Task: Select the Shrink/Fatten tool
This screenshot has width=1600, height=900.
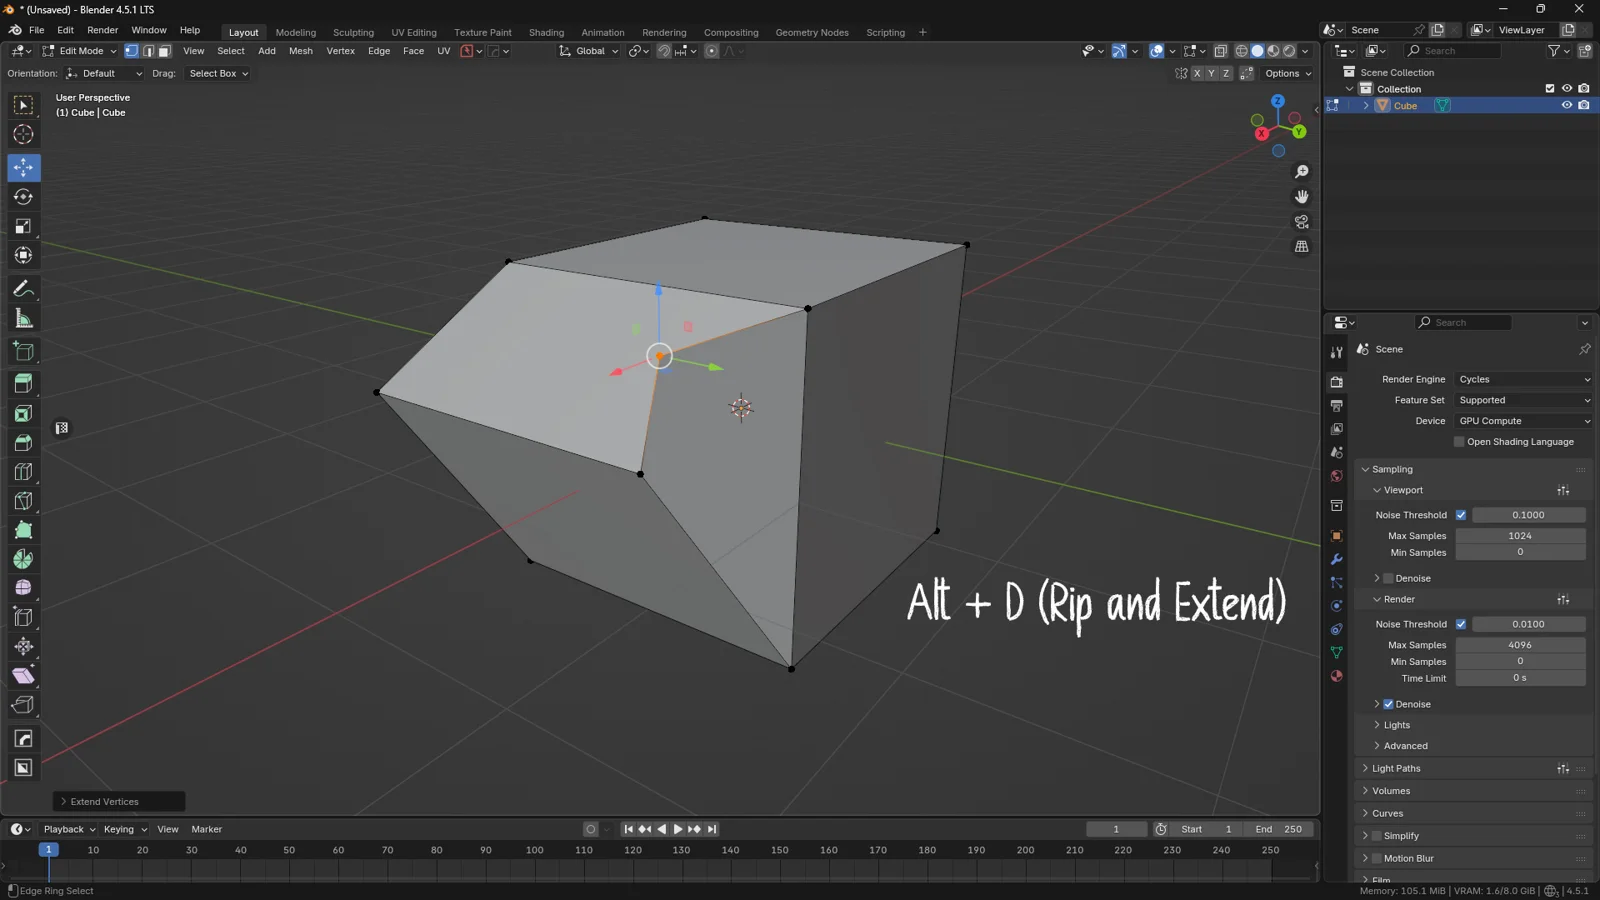Action: point(23,646)
